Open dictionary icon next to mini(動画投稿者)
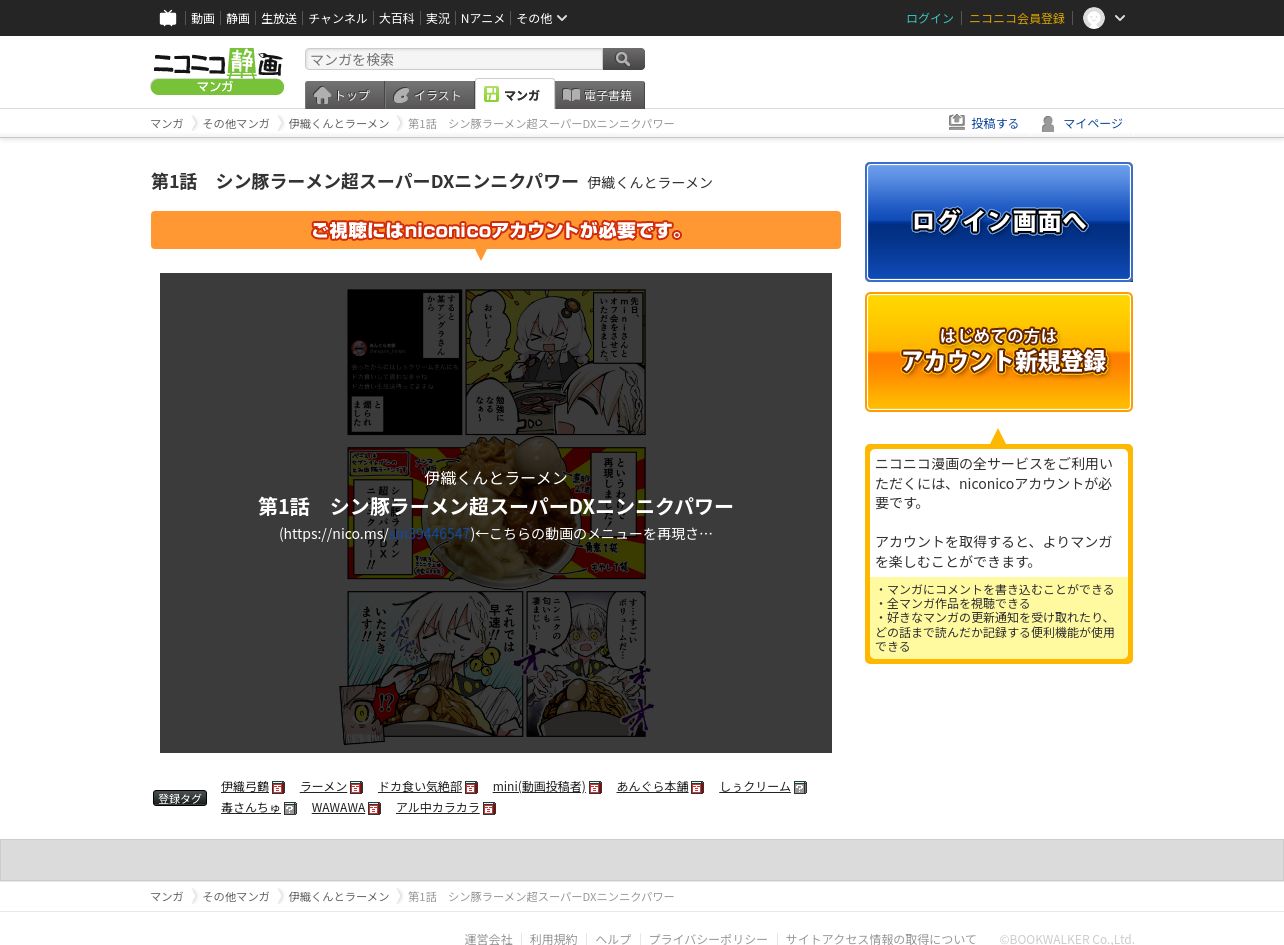The height and width of the screenshot is (945, 1284). 595,788
